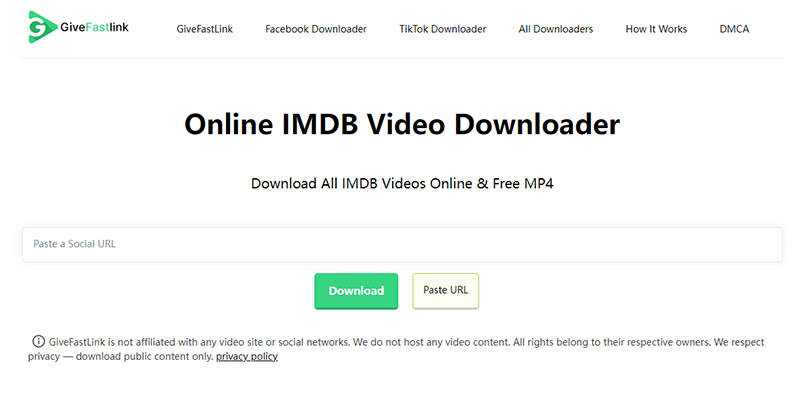Open the GiveFastLink navigation menu item
Viewport: 800px width, 400px height.
point(204,29)
